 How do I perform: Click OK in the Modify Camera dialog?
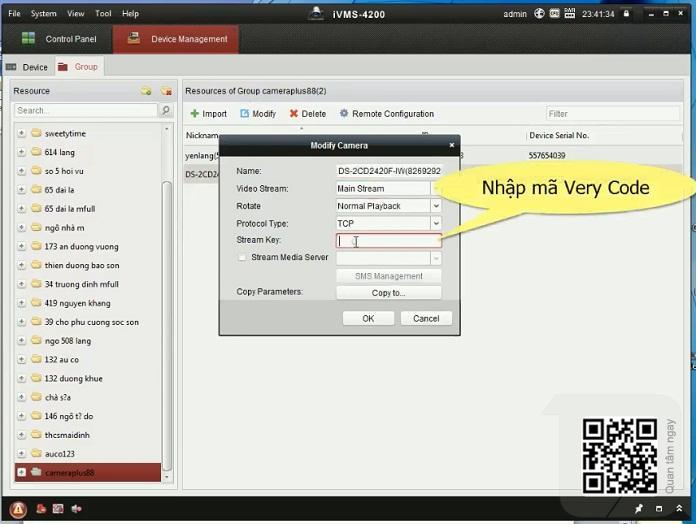tap(368, 318)
